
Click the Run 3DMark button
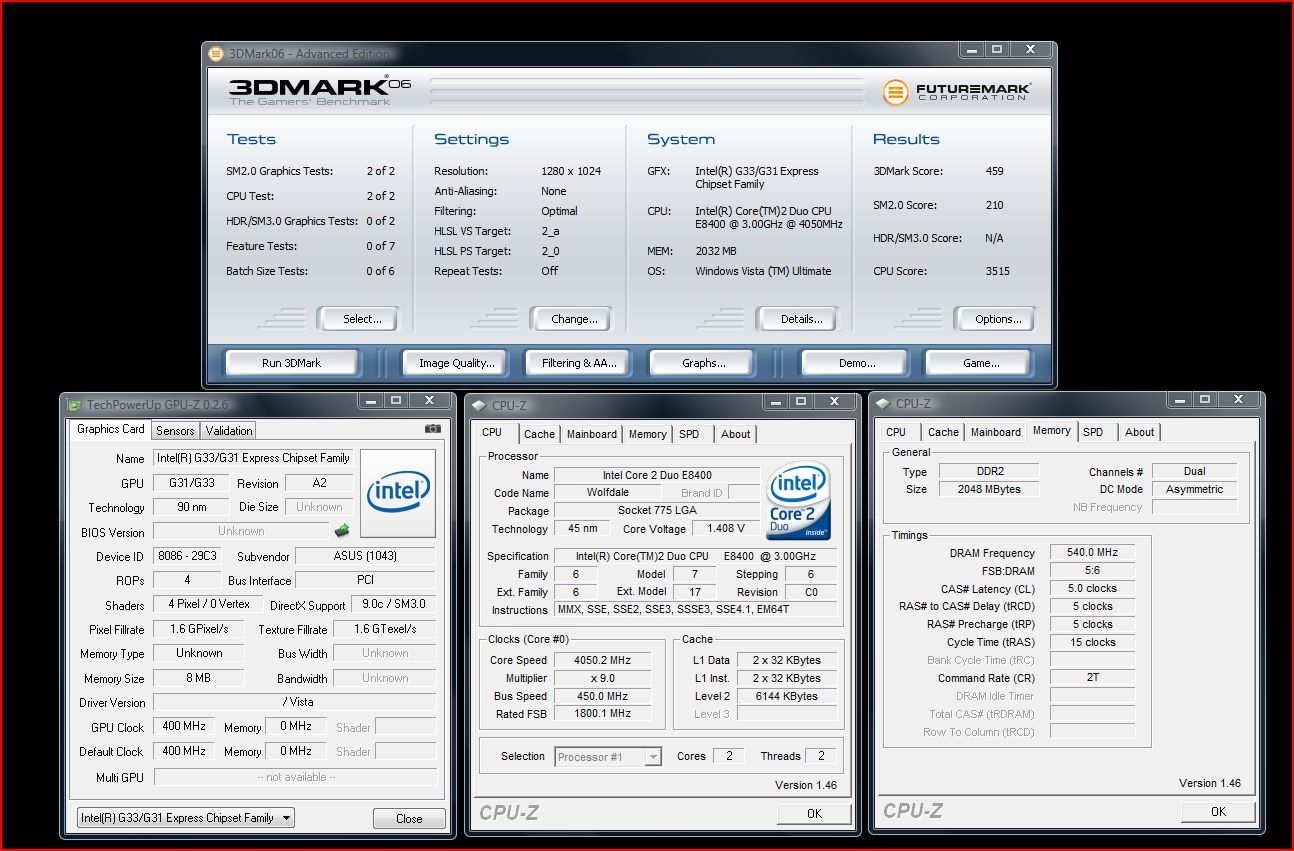[291, 363]
